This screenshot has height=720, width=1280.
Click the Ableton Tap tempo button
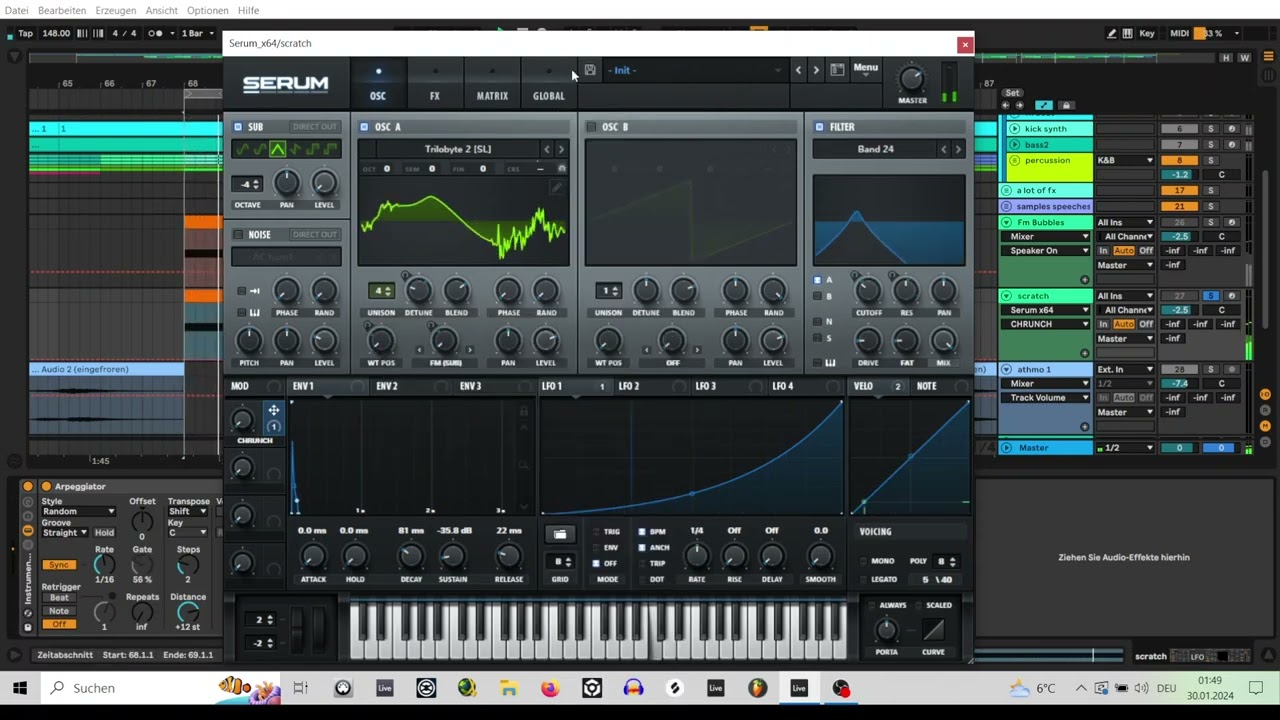click(x=25, y=33)
